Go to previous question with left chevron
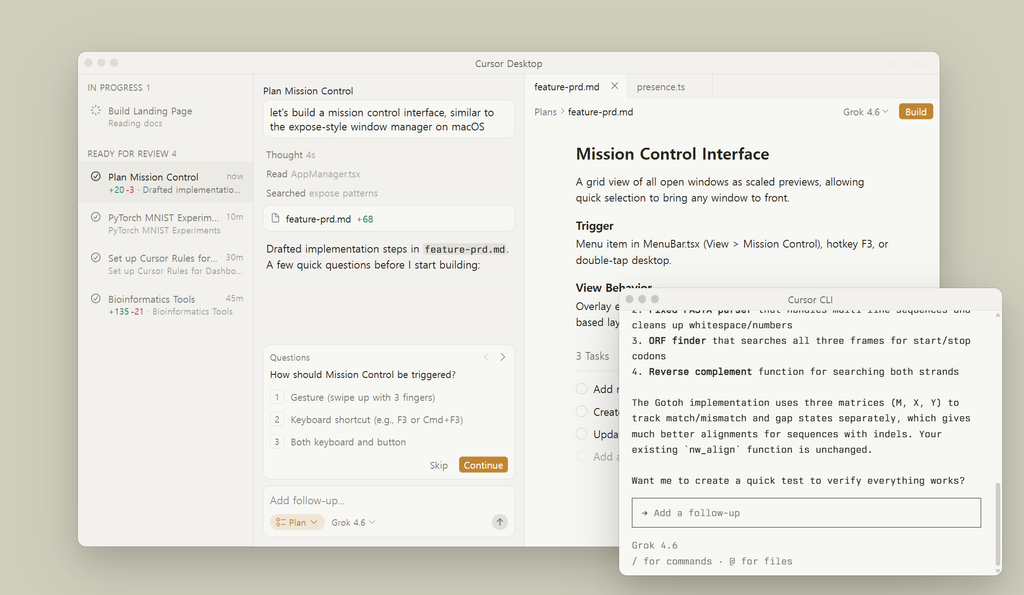1024x595 pixels. (486, 357)
